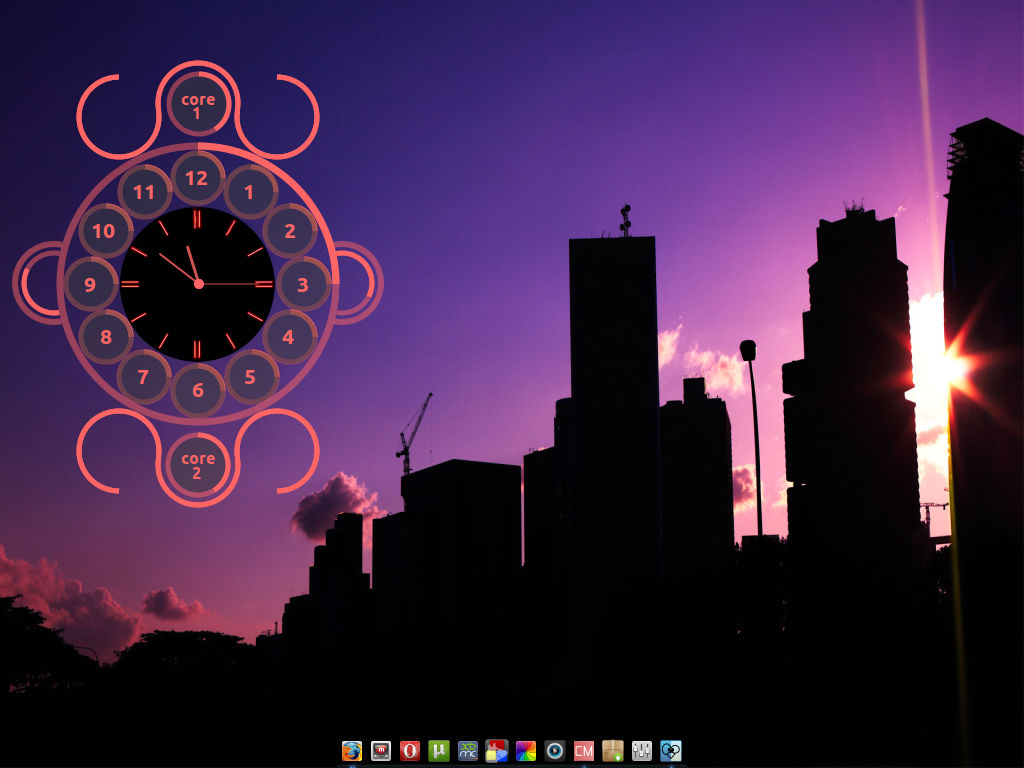
Task: Click the core 2 CPU label
Action: click(x=197, y=465)
